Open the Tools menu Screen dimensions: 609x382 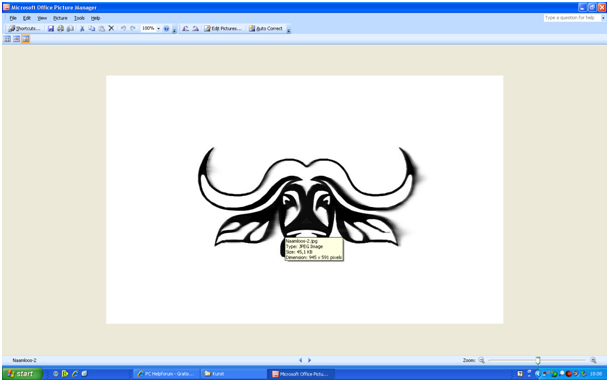(79, 18)
